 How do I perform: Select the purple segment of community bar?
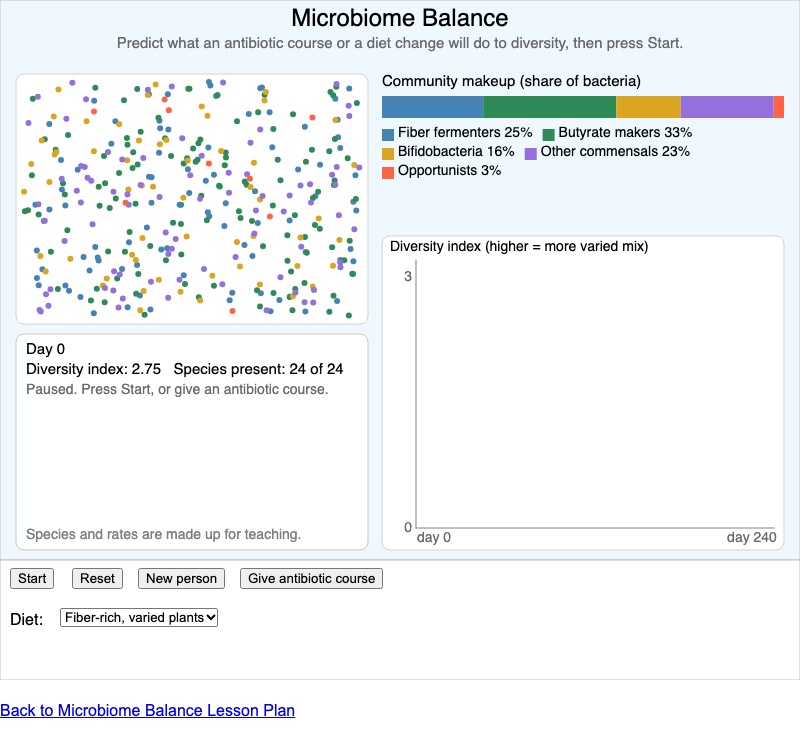click(727, 107)
